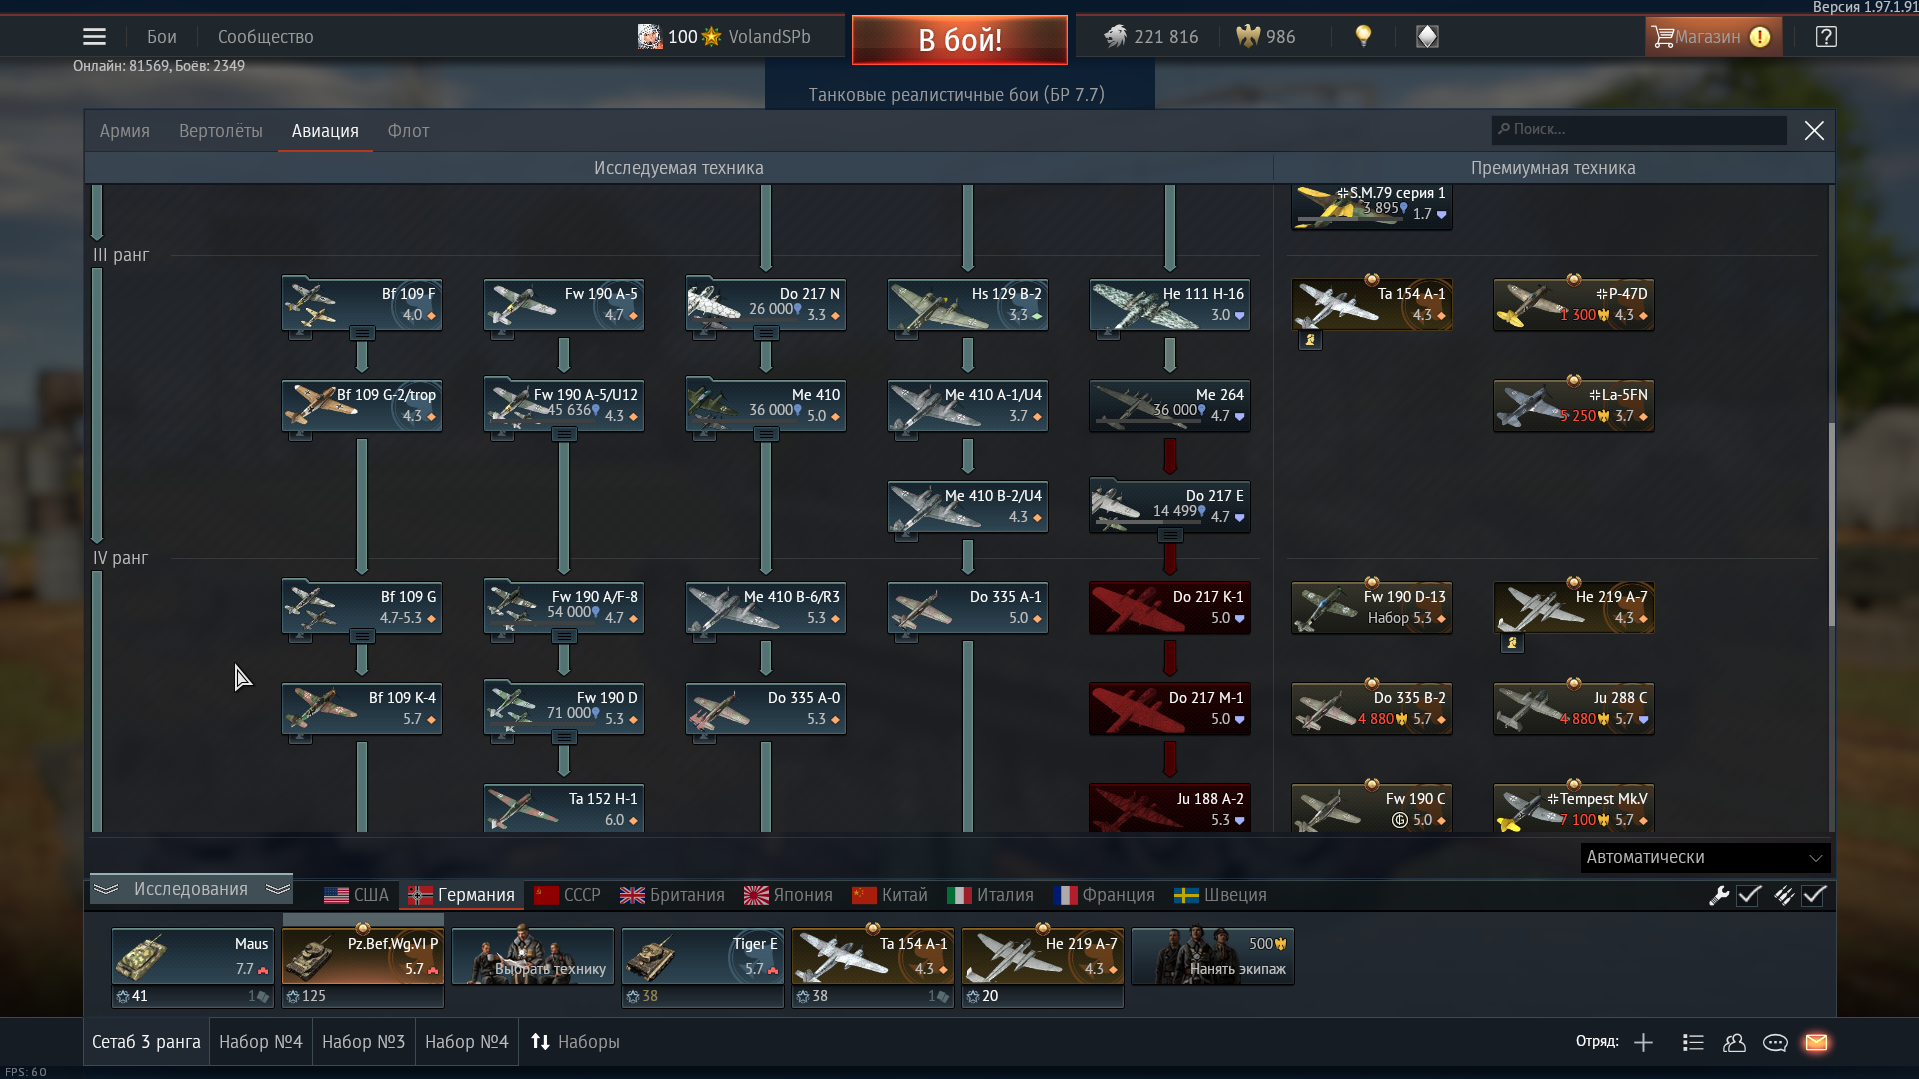The image size is (1919, 1079).
Task: Select the Сетаб 3 ранга preset
Action: [147, 1042]
